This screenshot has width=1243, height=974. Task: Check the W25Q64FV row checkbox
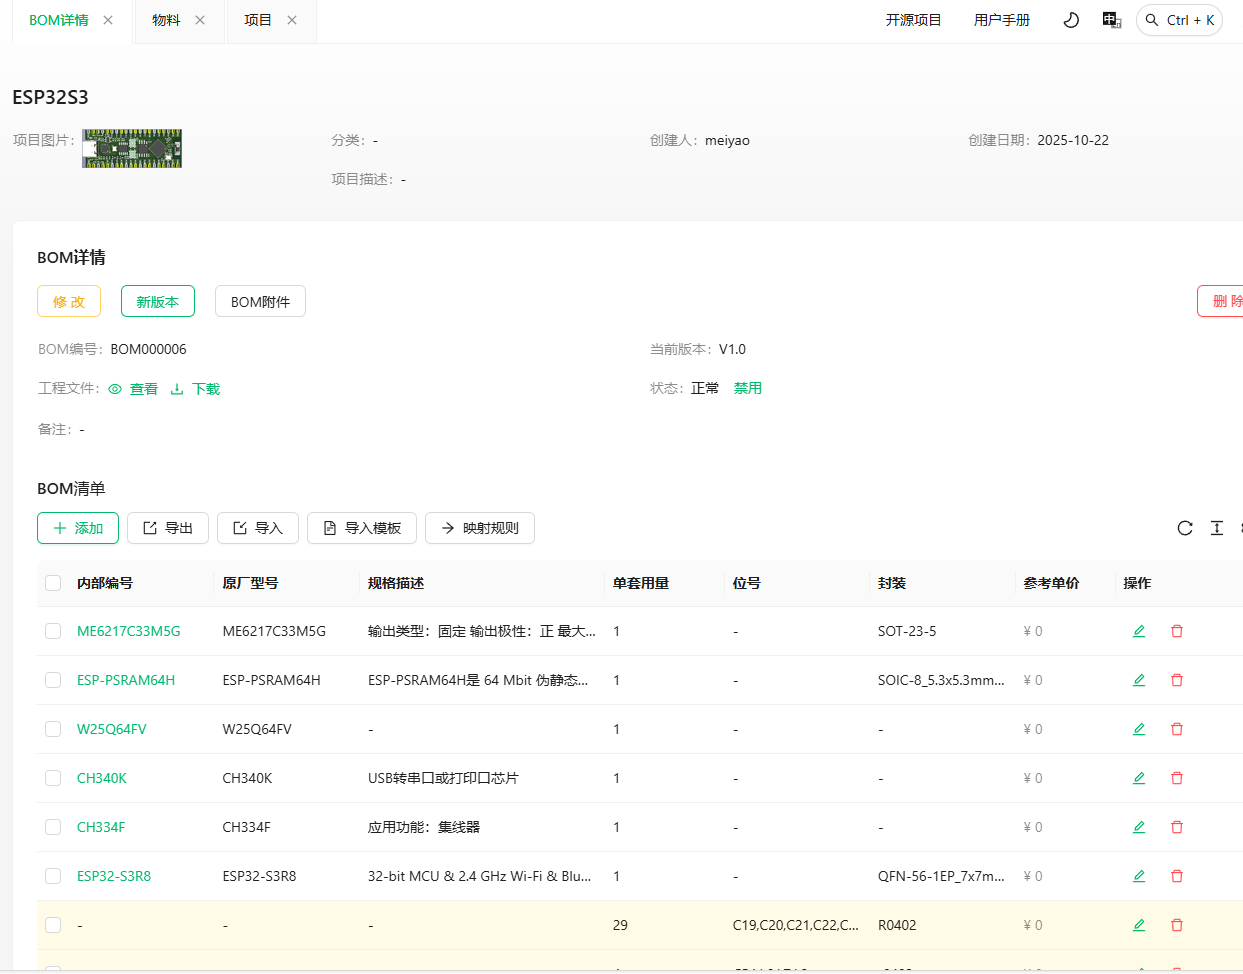(x=53, y=729)
